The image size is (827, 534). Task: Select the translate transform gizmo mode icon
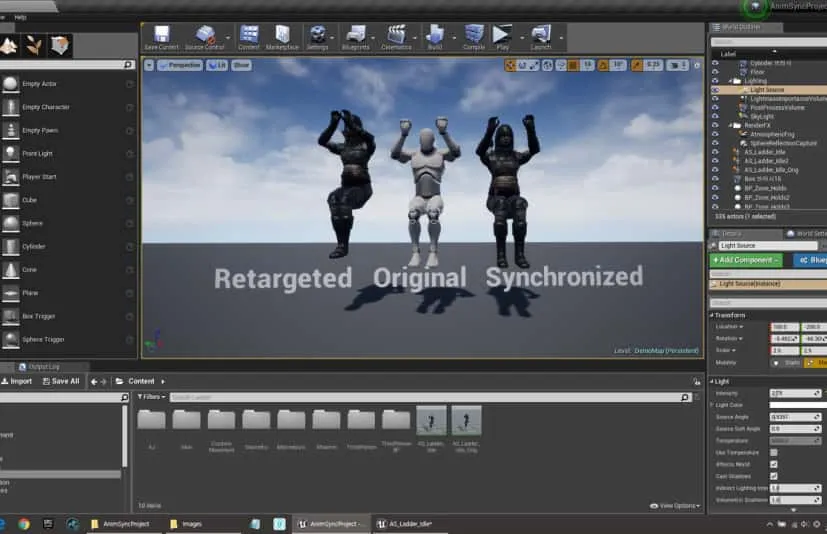[510, 65]
